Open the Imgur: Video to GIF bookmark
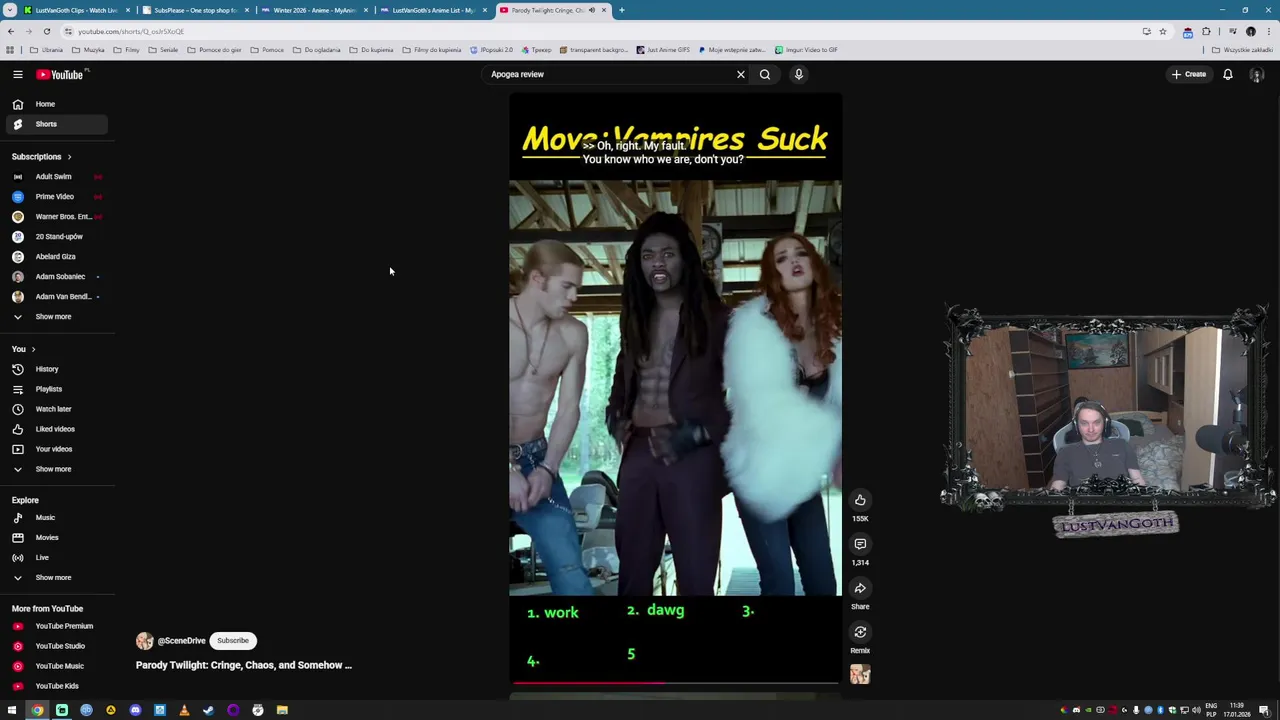This screenshot has height=720, width=1280. point(806,50)
